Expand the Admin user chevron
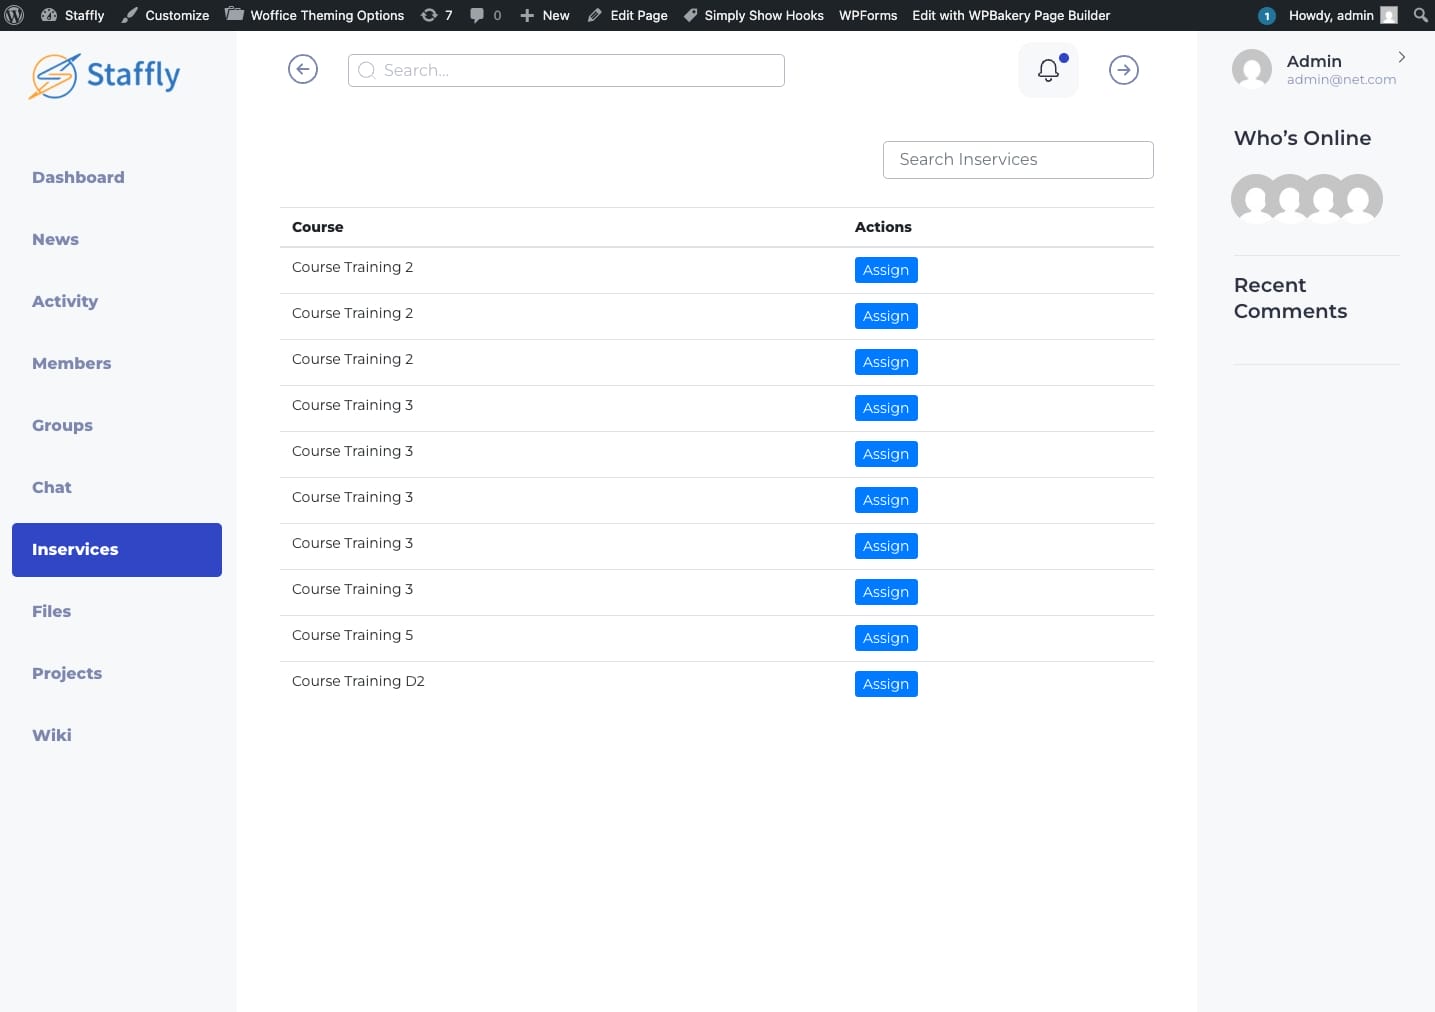1435x1012 pixels. click(x=1401, y=57)
